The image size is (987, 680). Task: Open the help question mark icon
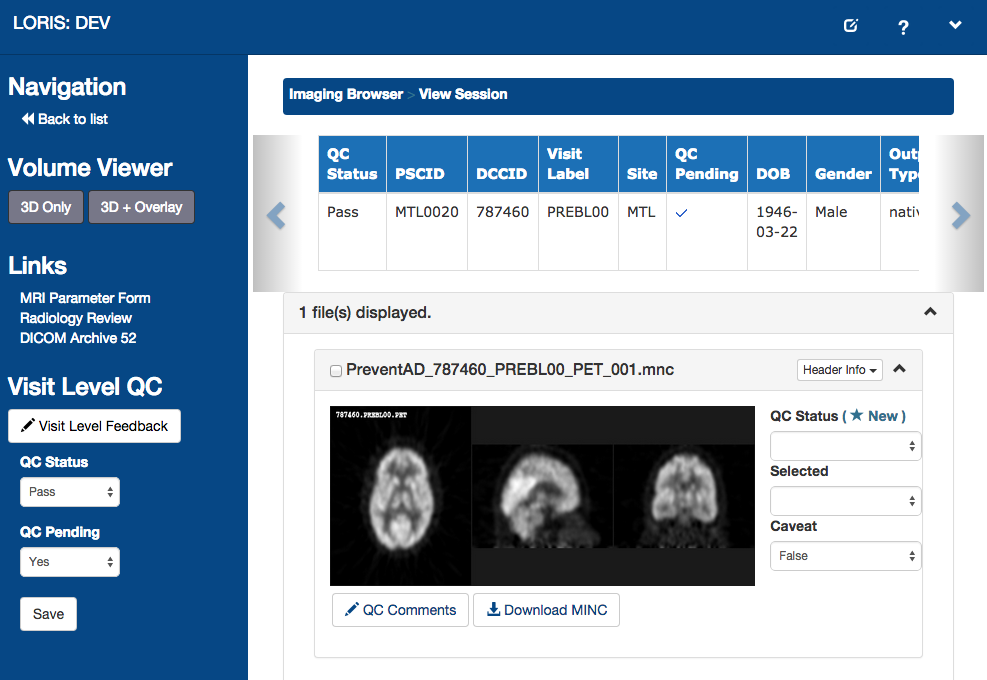903,27
